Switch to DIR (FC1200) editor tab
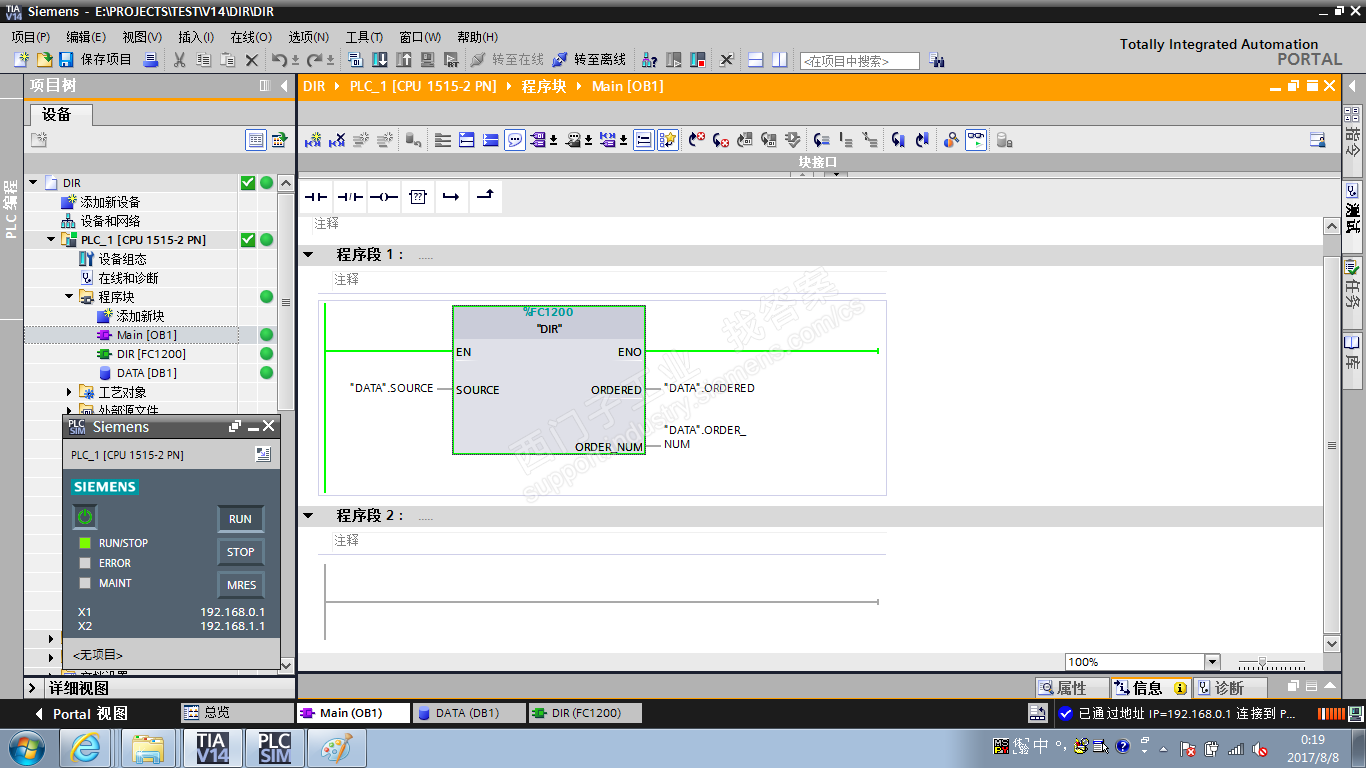1366x768 pixels. click(585, 713)
